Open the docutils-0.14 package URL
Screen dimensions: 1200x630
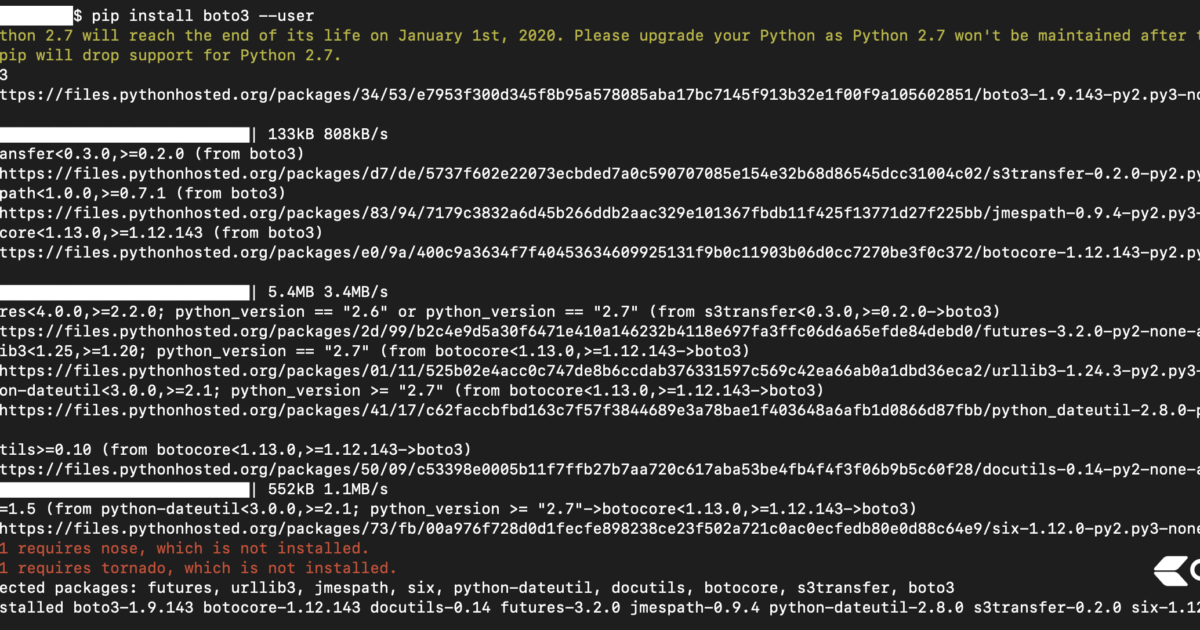pyautogui.click(x=600, y=469)
